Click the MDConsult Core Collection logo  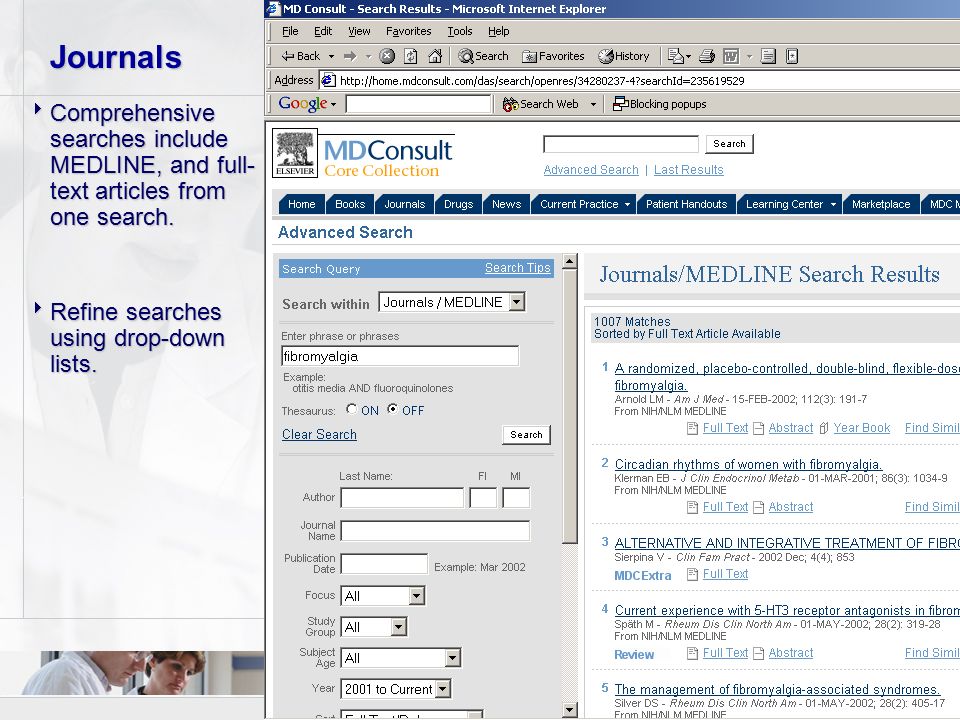(388, 157)
